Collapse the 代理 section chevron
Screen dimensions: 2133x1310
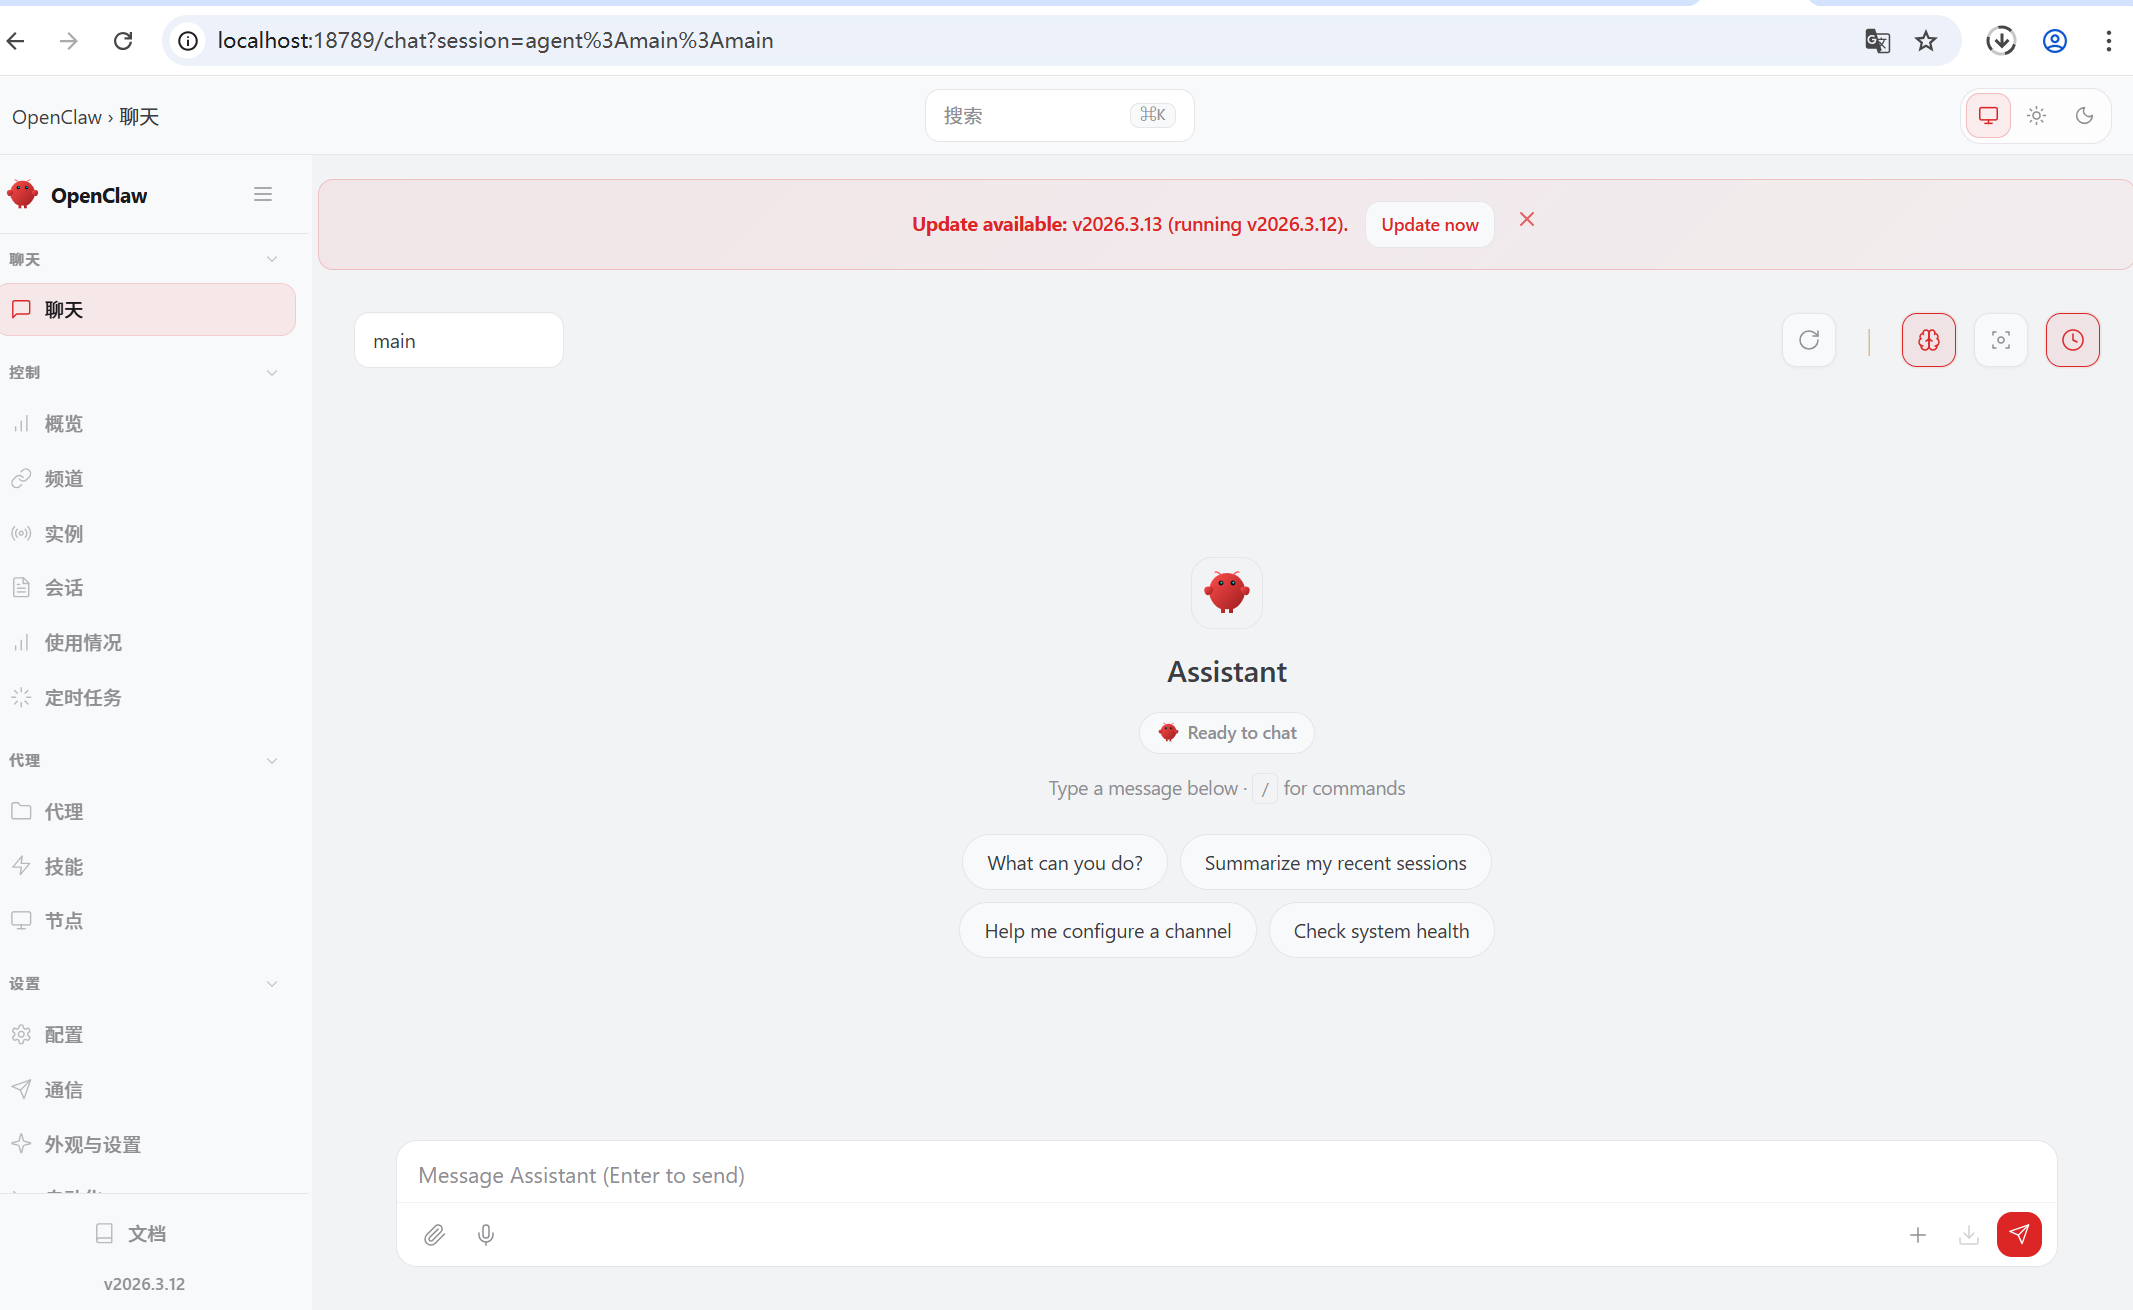click(272, 761)
